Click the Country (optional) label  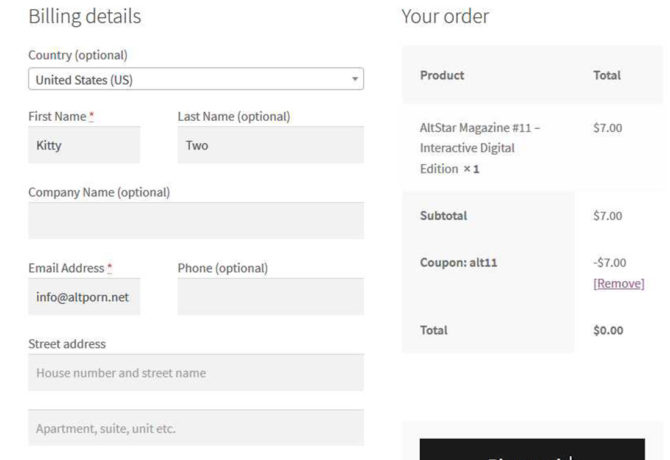click(x=78, y=55)
